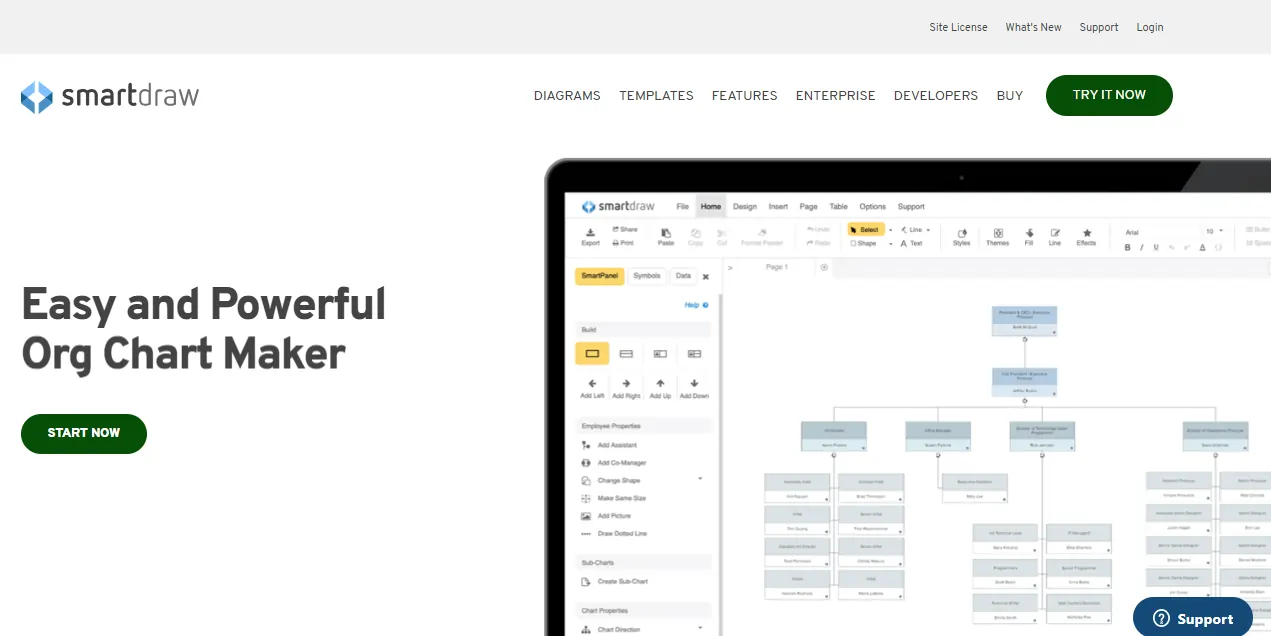The width and height of the screenshot is (1271, 636).
Task: Open the Site License link
Action: [958, 27]
